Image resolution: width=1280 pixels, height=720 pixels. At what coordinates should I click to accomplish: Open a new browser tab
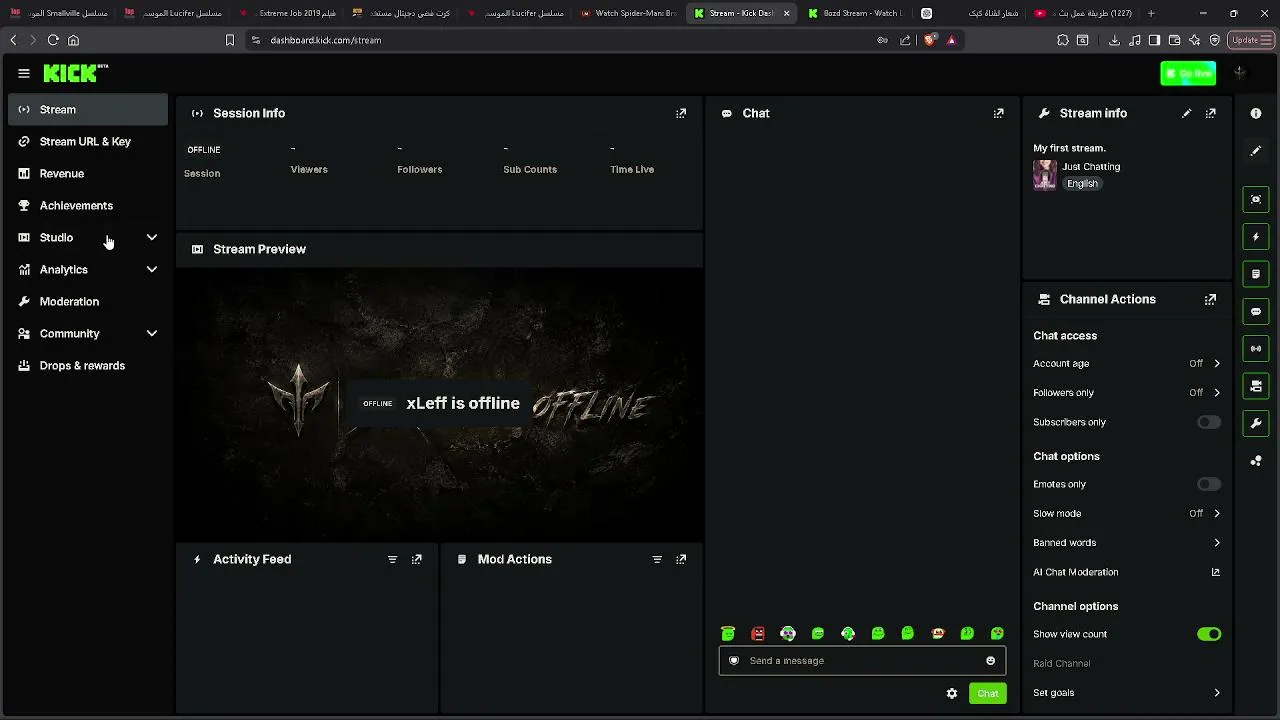point(1151,13)
